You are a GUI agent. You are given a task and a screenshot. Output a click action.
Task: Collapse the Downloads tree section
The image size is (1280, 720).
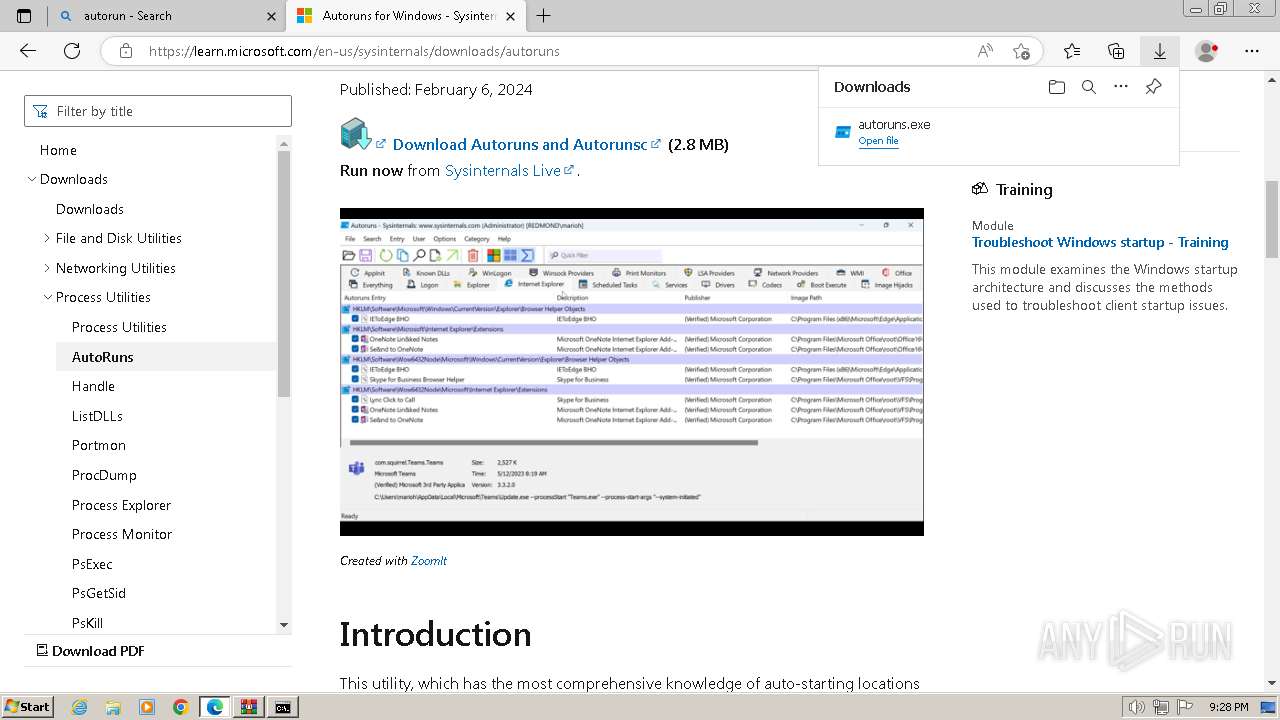(x=32, y=179)
